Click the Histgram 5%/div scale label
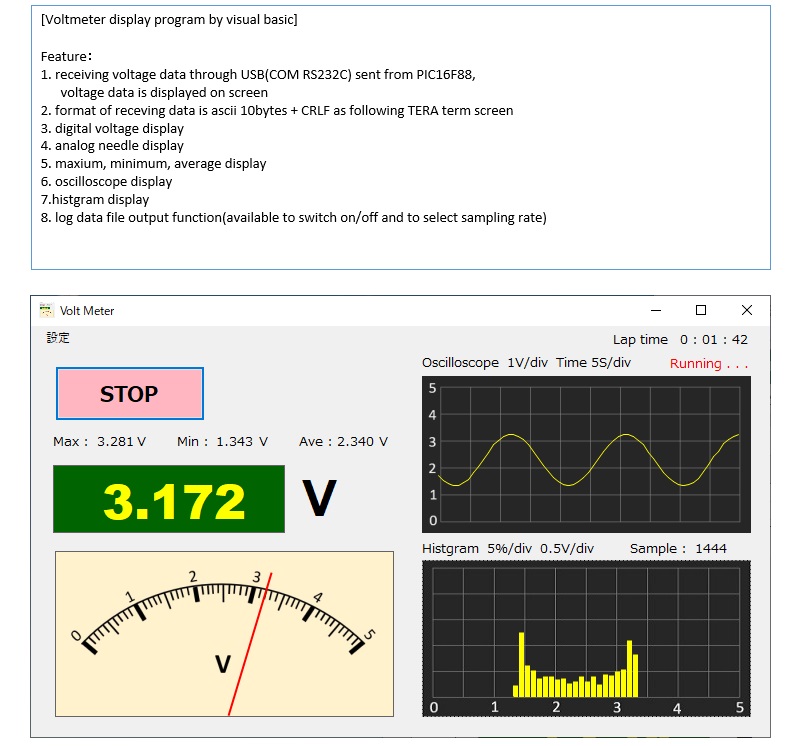The height and width of the screenshot is (746, 799). pos(508,548)
